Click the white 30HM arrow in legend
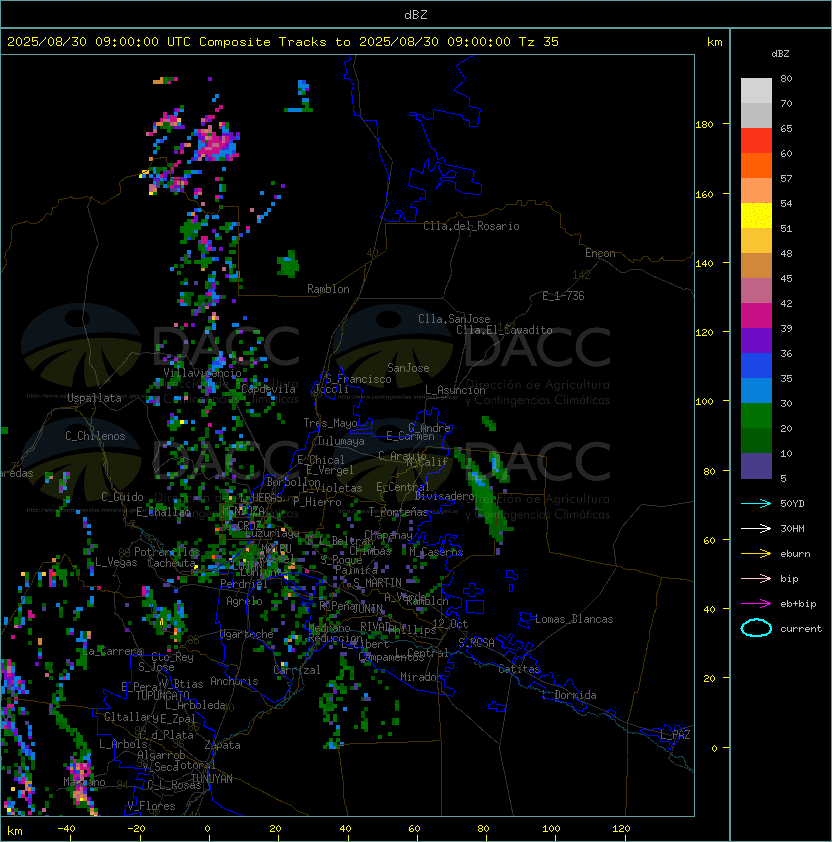The width and height of the screenshot is (832, 842). (x=756, y=528)
